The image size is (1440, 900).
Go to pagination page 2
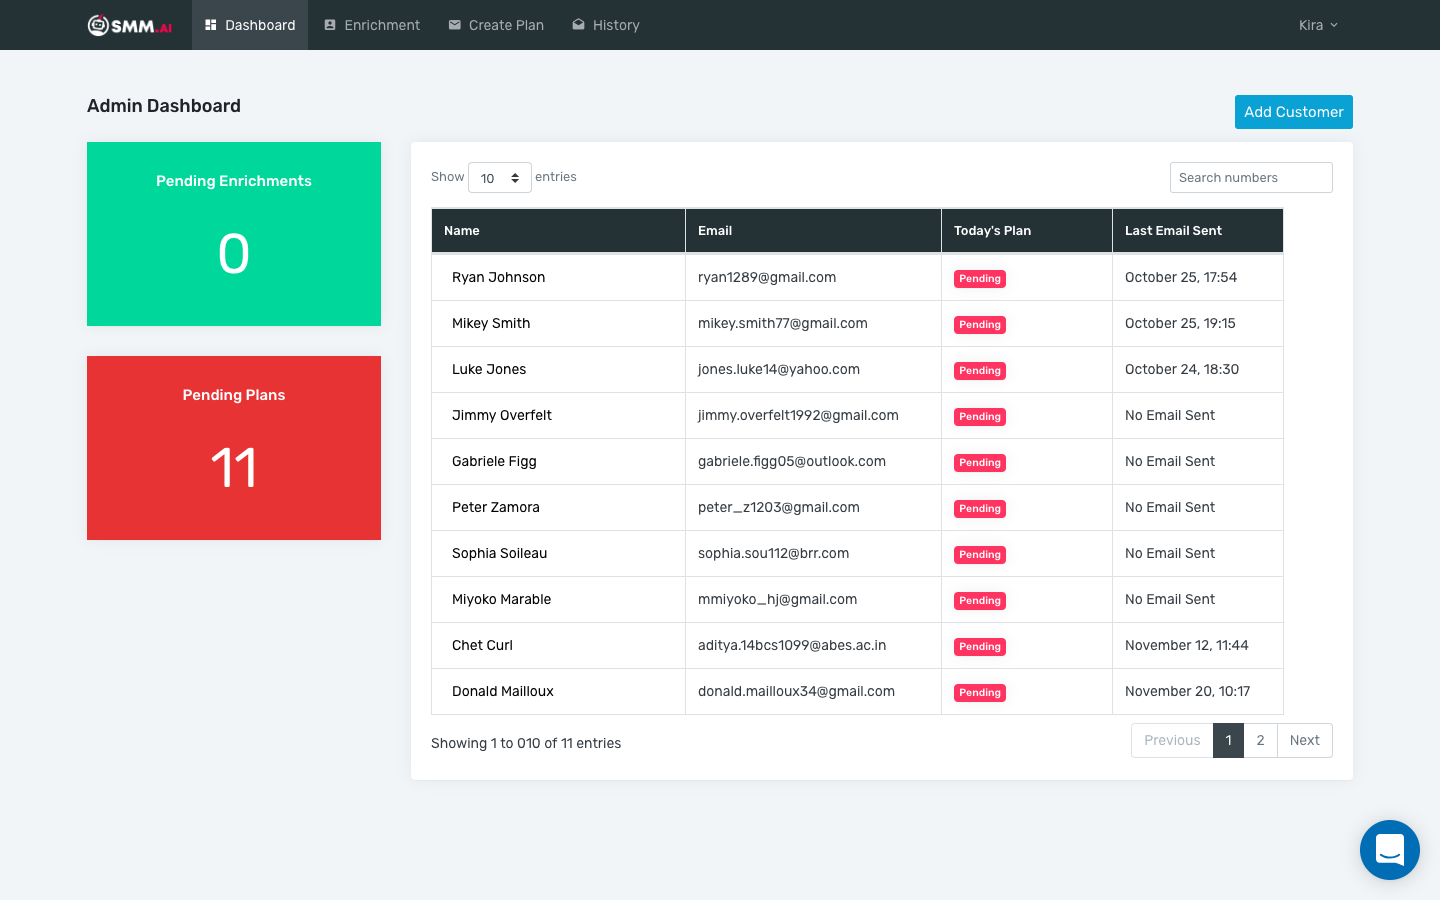pyautogui.click(x=1260, y=740)
